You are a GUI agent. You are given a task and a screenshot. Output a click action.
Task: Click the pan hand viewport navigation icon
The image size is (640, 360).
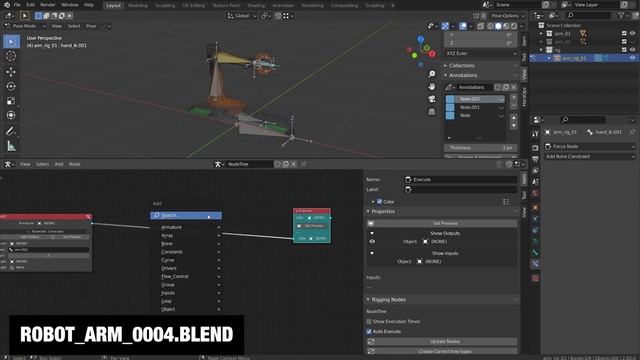coord(431,87)
